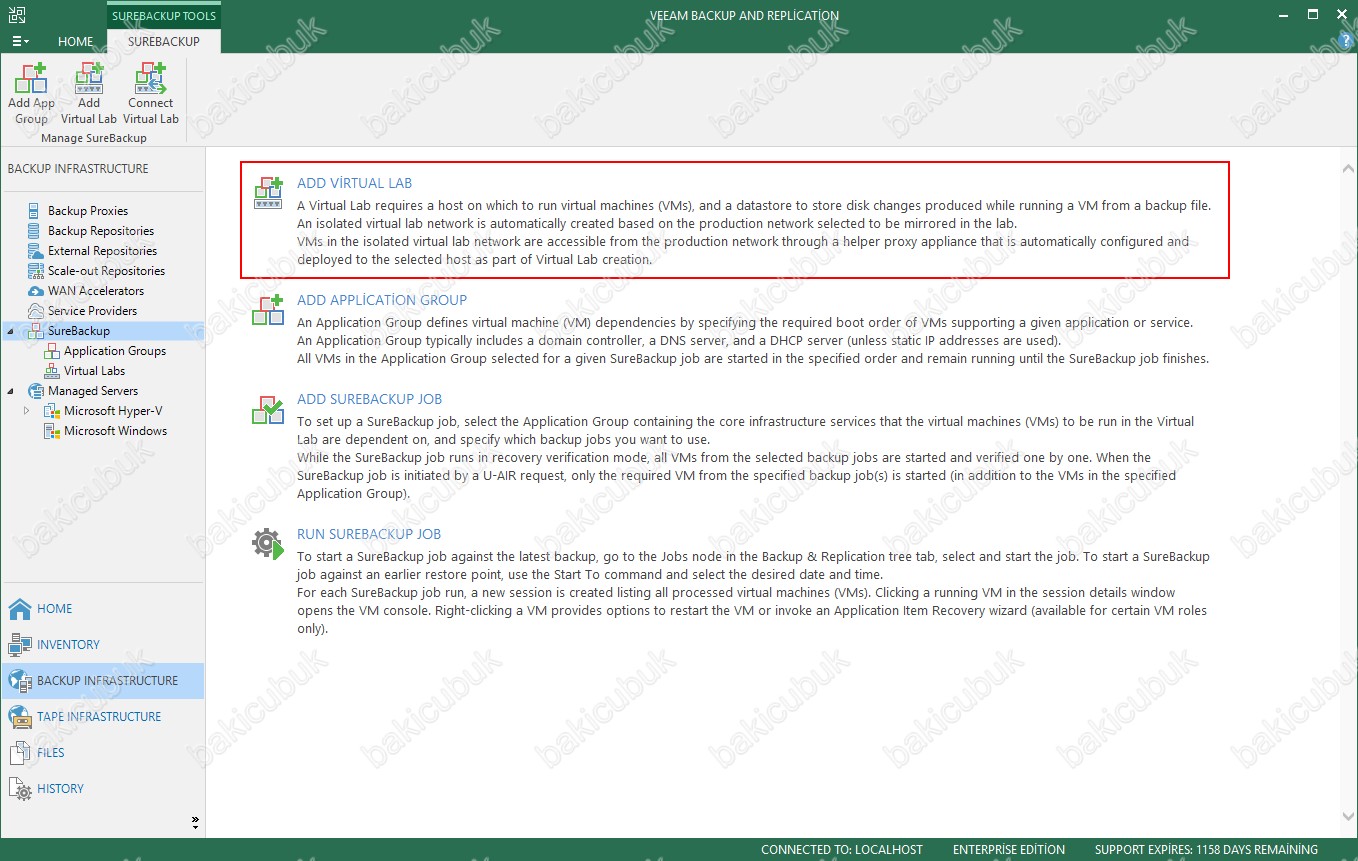Click the External Repositories icon

(37, 251)
